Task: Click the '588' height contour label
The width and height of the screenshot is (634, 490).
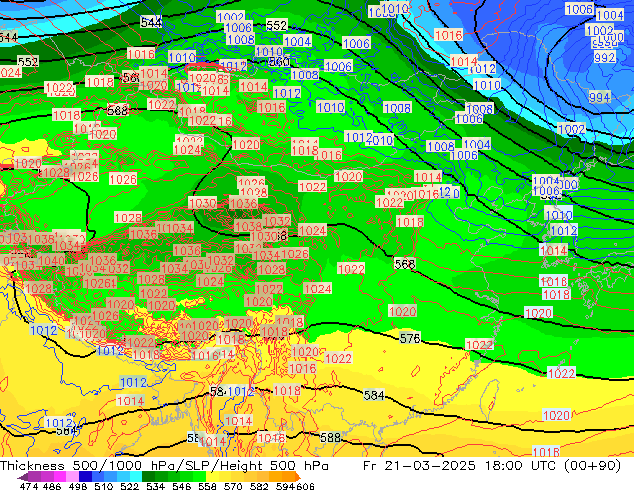Action: (x=330, y=438)
